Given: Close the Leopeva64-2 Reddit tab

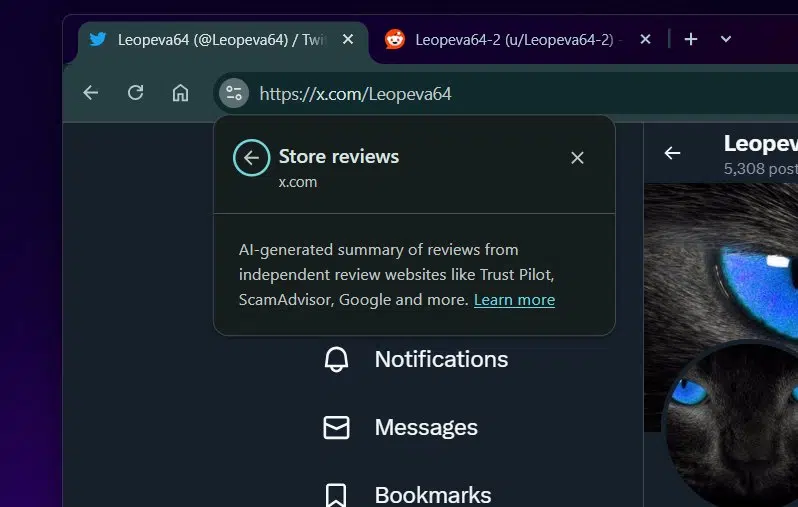Looking at the screenshot, I should pyautogui.click(x=645, y=39).
